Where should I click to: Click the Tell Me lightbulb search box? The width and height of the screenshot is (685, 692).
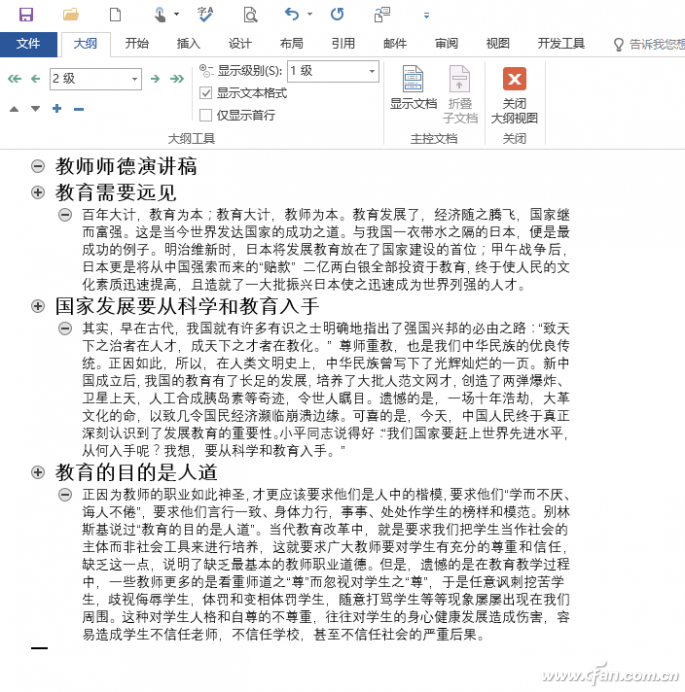point(649,44)
